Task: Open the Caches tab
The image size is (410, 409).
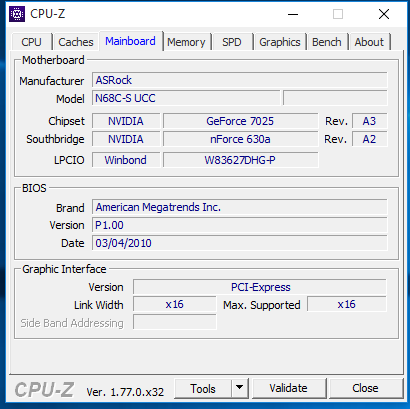Action: point(76,42)
